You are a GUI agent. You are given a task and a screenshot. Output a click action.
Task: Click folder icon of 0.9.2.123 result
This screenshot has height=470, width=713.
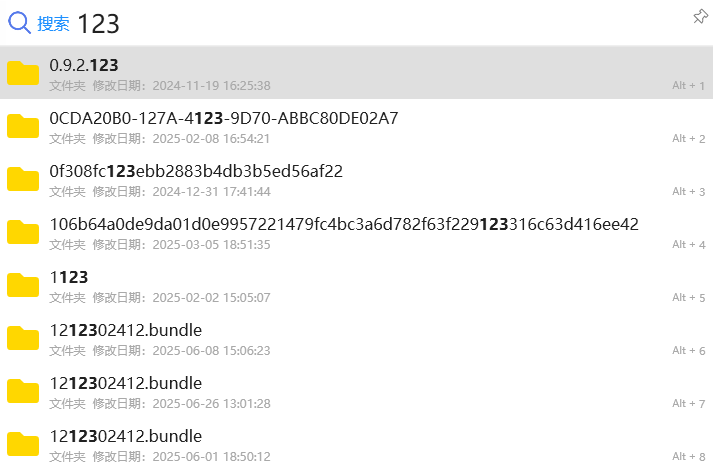pos(23,73)
